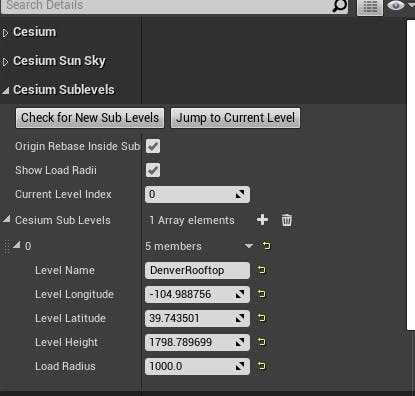The image size is (415, 396).
Task: Reset Level Name to default
Action: coord(262,270)
